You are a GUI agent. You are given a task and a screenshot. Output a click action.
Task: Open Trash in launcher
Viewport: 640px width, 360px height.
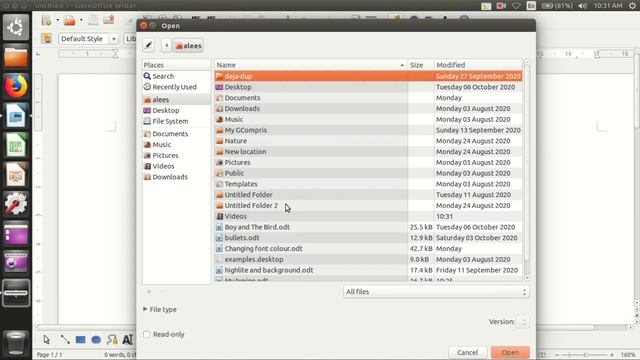click(16, 342)
